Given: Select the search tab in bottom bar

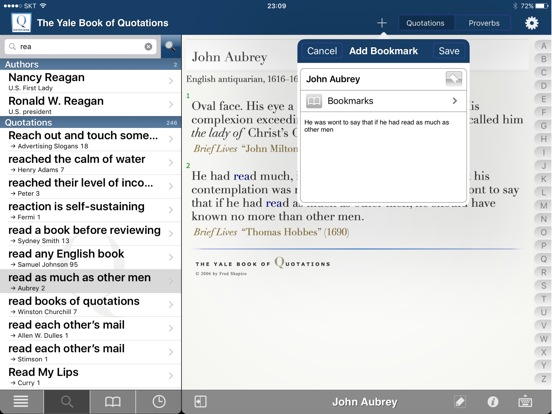Looking at the screenshot, I should tap(67, 401).
